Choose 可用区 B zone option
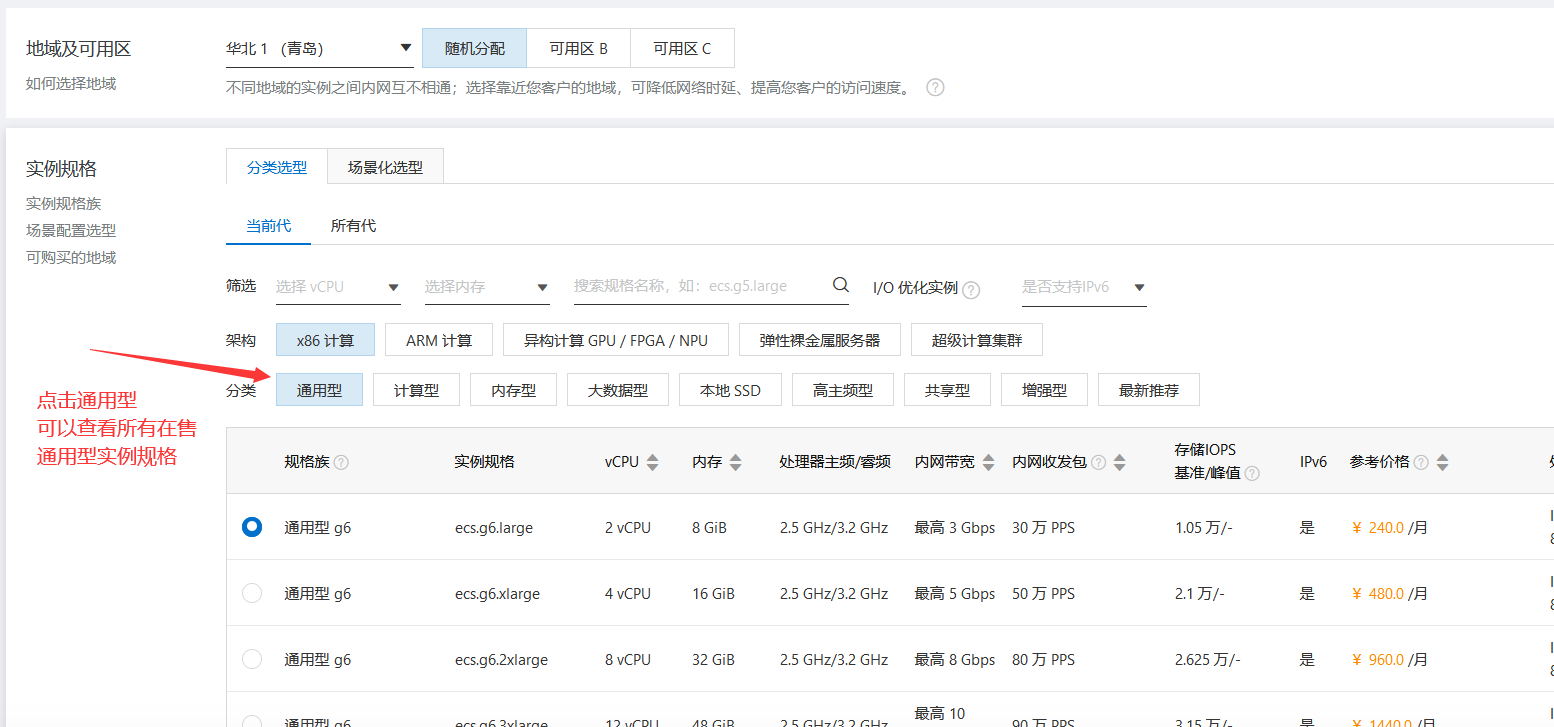Image resolution: width=1554 pixels, height=727 pixels. tap(579, 48)
